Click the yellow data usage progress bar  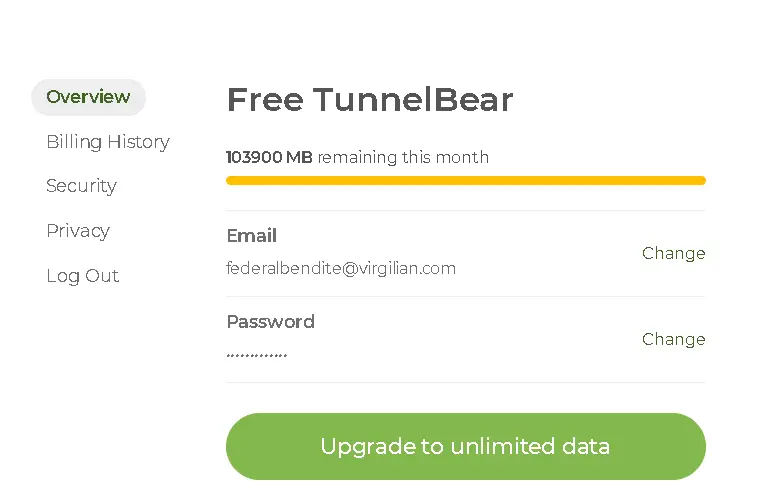[466, 180]
